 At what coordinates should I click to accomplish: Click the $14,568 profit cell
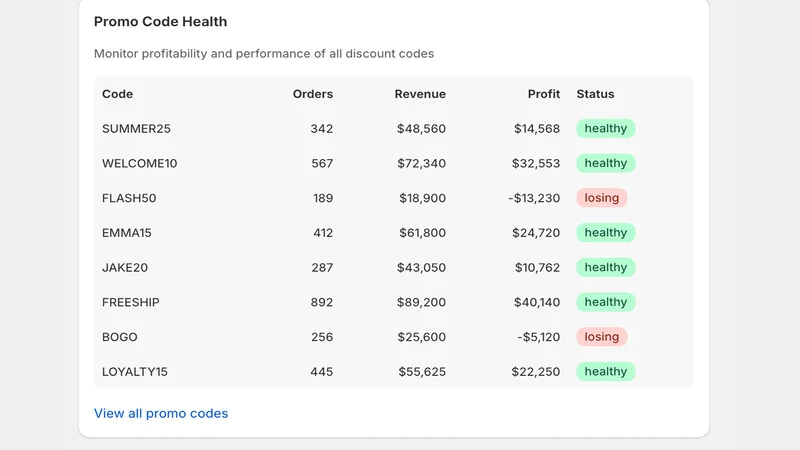coord(537,129)
